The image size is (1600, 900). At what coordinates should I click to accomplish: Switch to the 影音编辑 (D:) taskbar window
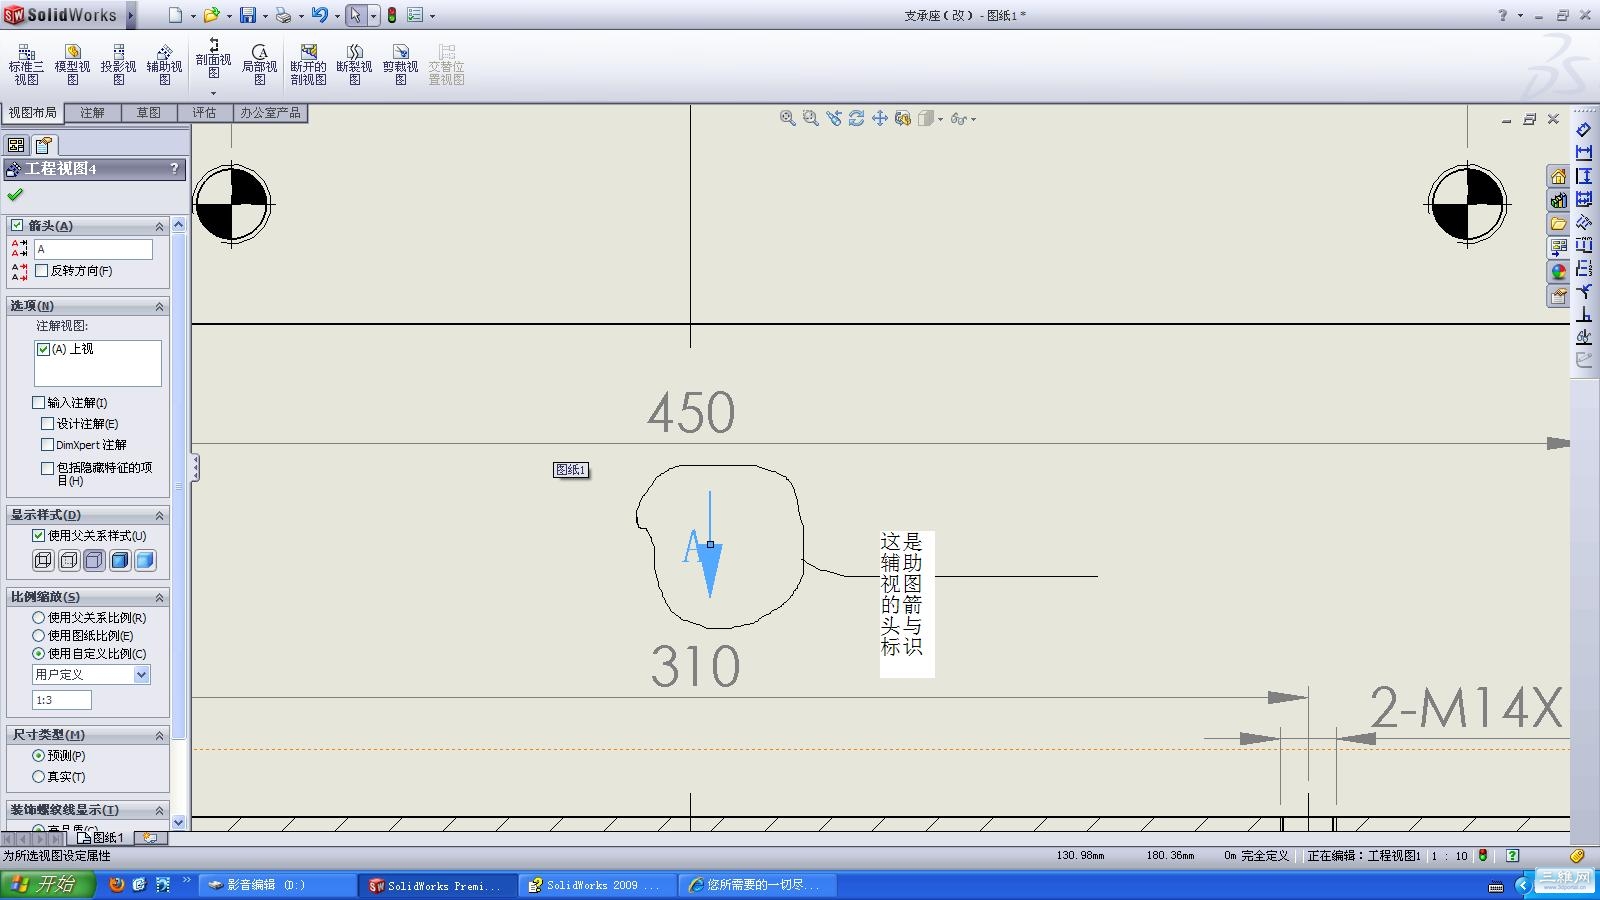[x=278, y=885]
